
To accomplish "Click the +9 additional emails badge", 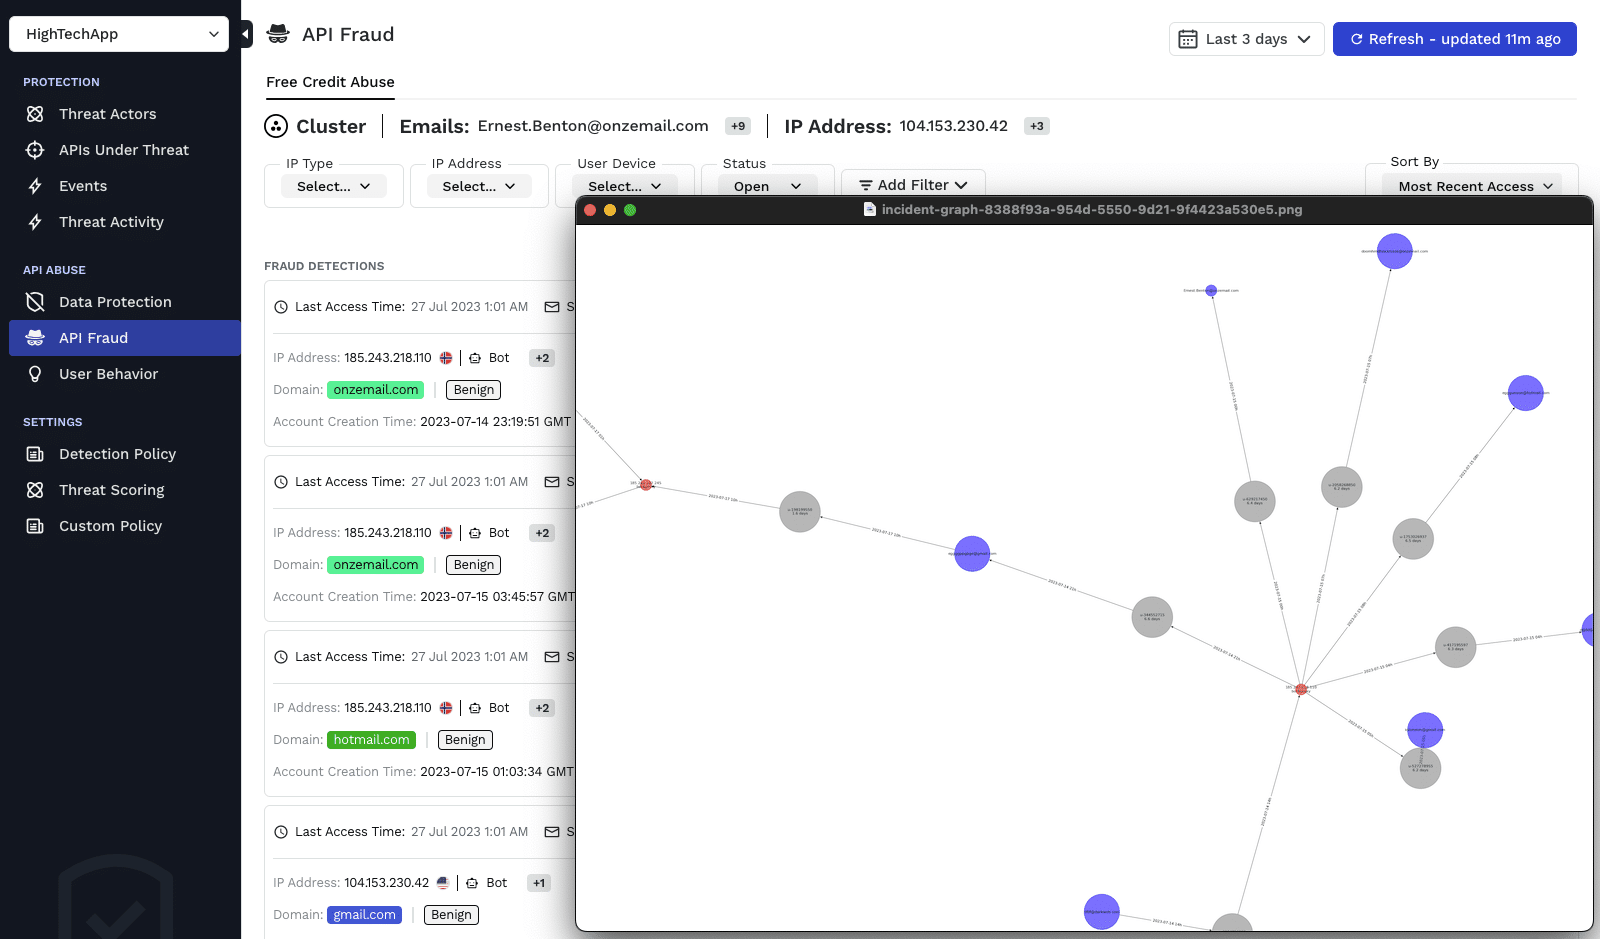I will [x=738, y=126].
